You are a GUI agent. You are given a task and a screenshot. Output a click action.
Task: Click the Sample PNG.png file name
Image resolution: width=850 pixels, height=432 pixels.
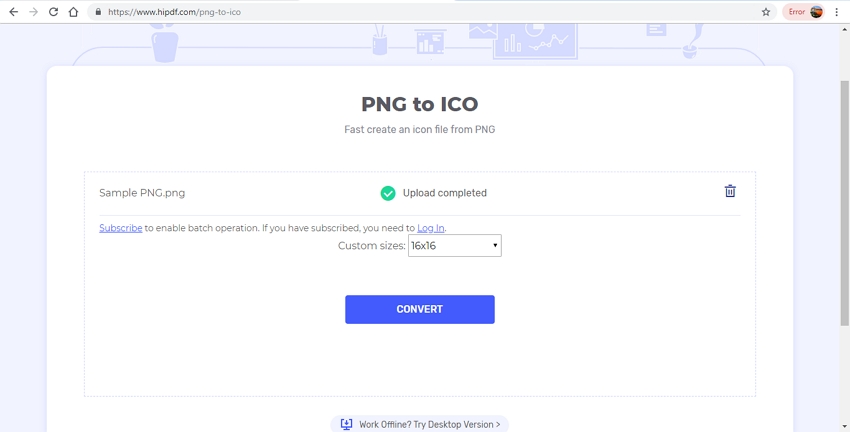[142, 193]
